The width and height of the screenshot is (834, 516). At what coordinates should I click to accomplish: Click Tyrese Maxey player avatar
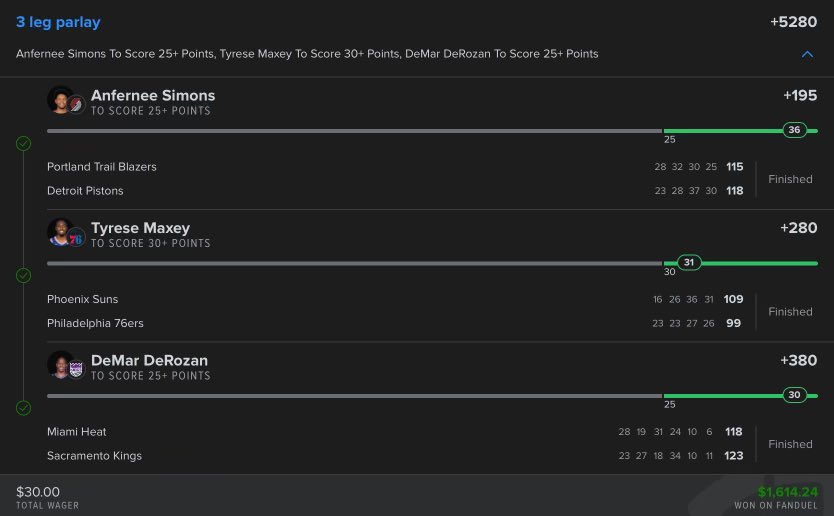58,232
